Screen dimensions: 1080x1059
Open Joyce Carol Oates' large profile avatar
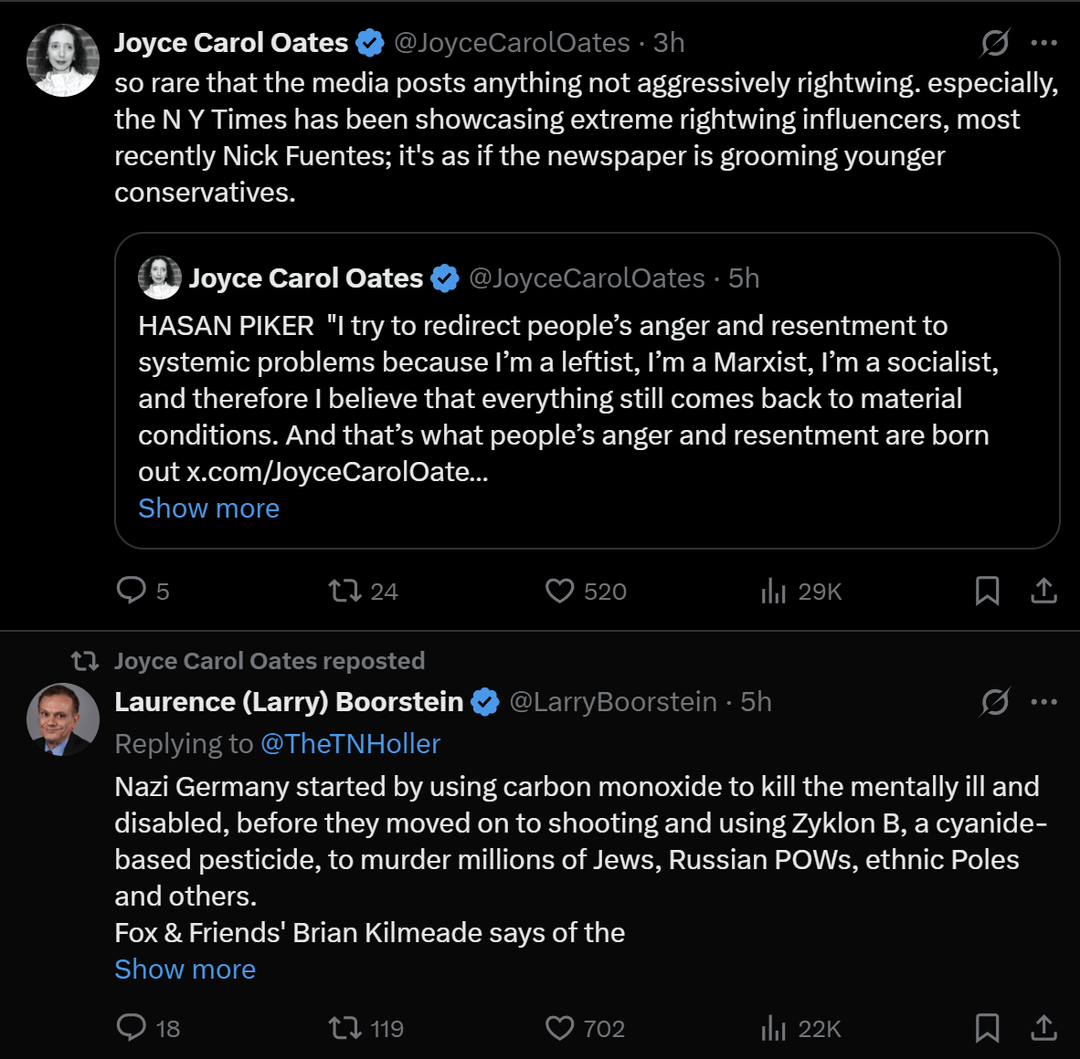point(63,60)
